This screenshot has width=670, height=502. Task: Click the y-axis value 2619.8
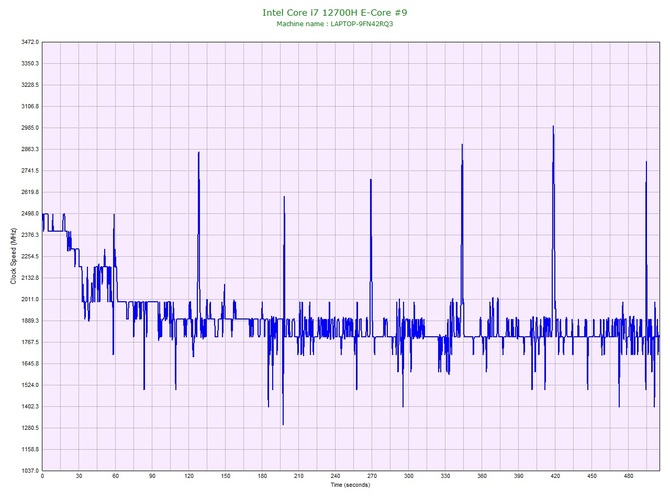tap(30, 192)
